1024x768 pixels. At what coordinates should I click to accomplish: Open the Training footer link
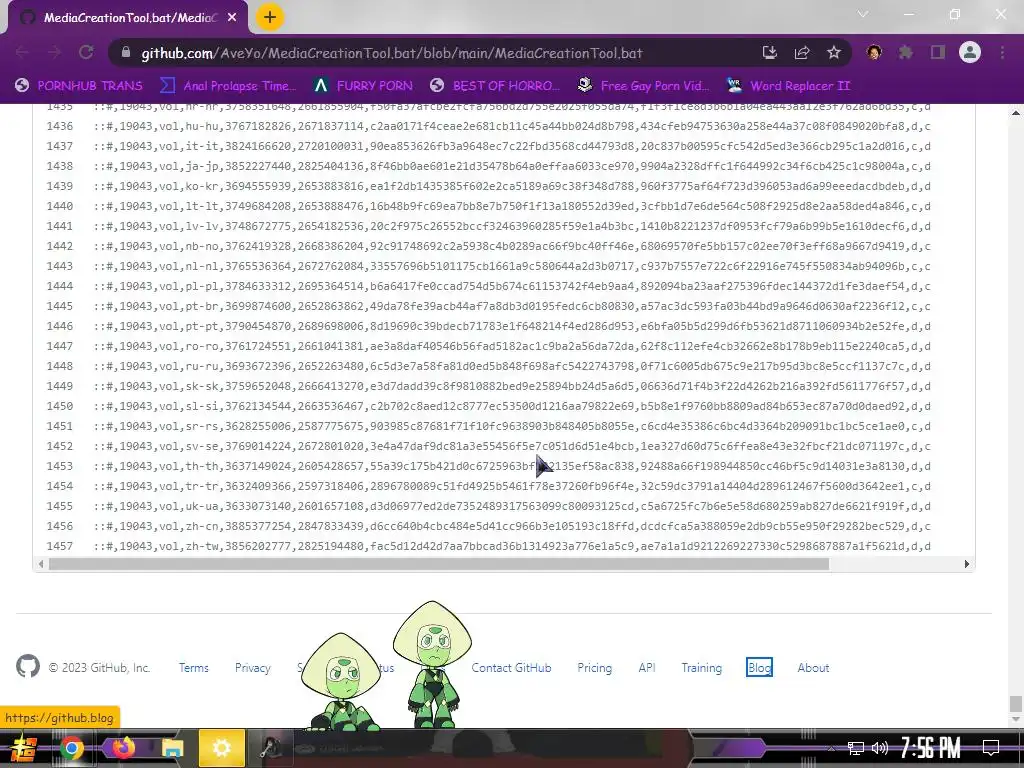coord(702,667)
